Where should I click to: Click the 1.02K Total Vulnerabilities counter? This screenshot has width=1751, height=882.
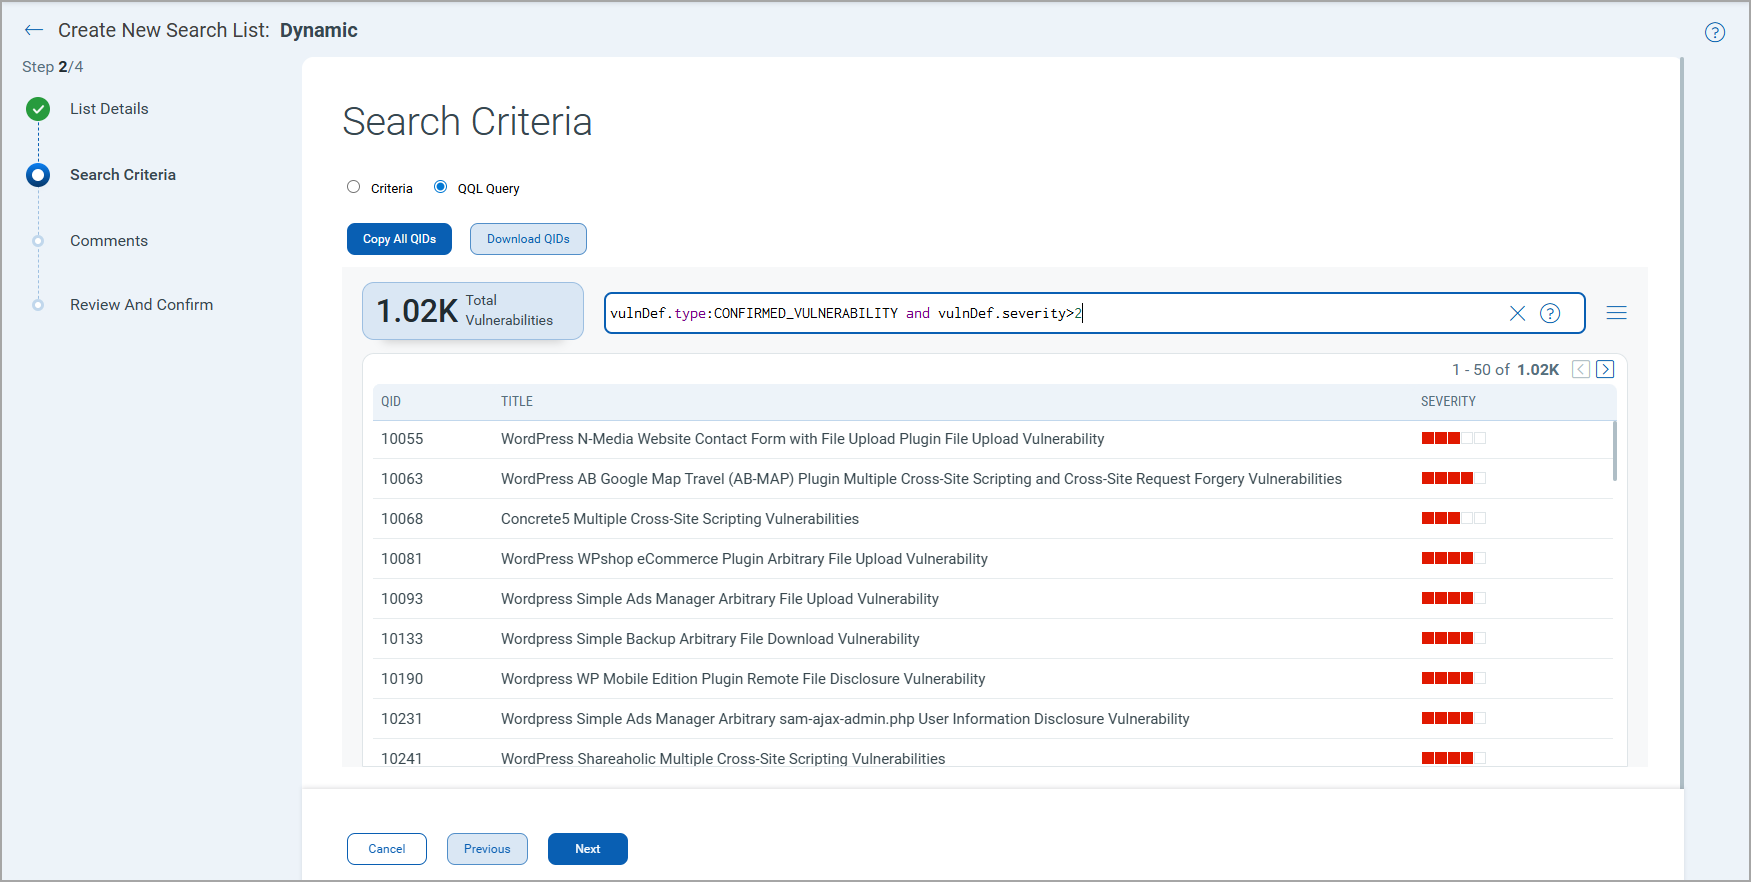click(x=472, y=311)
